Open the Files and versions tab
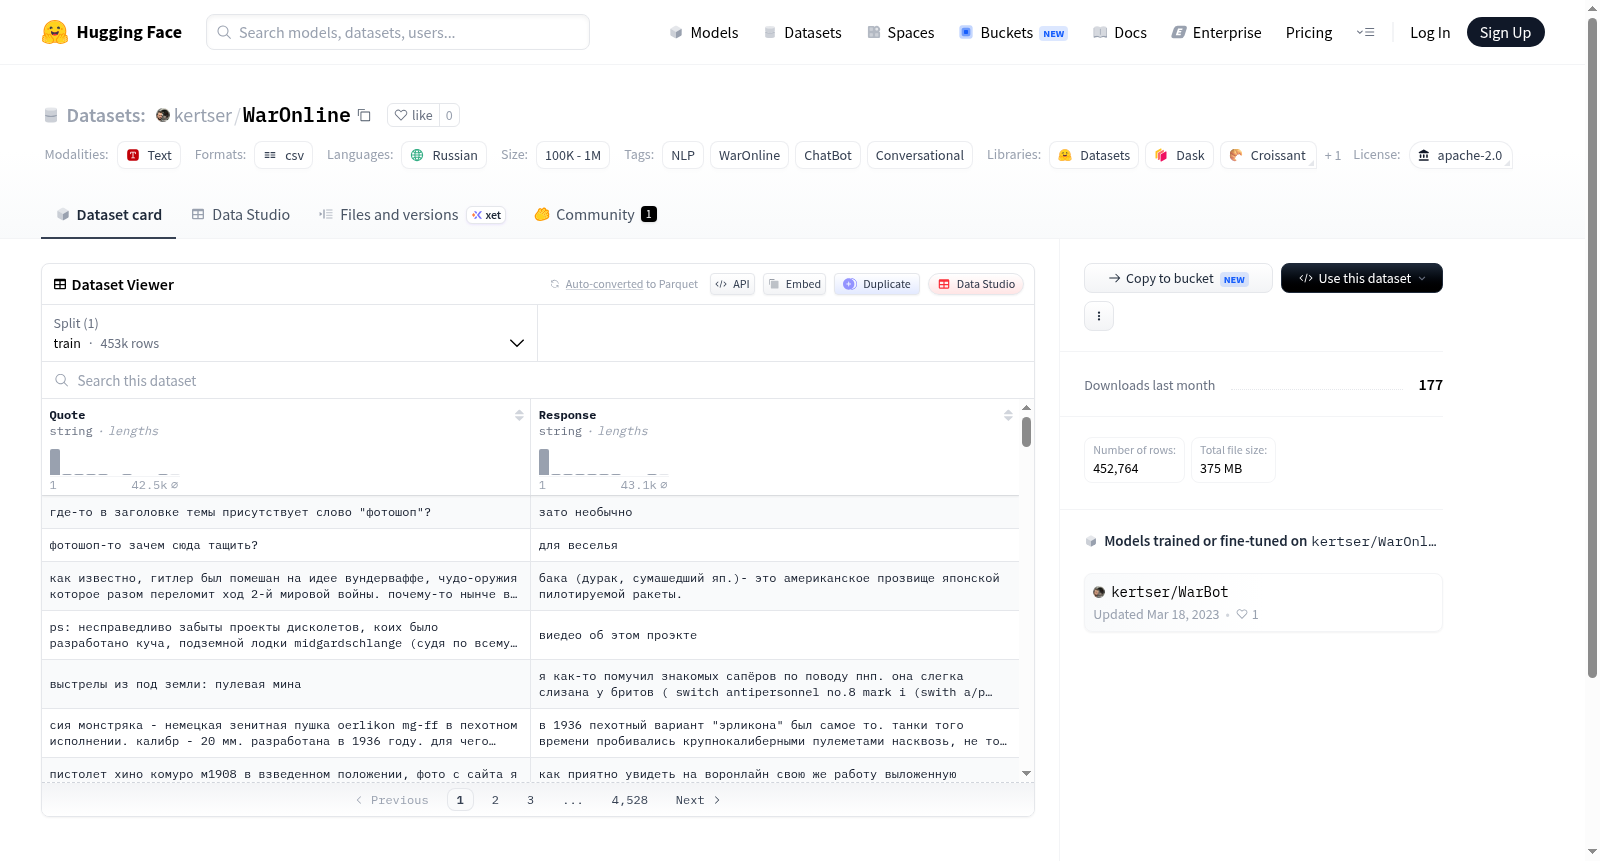This screenshot has width=1600, height=861. [412, 215]
